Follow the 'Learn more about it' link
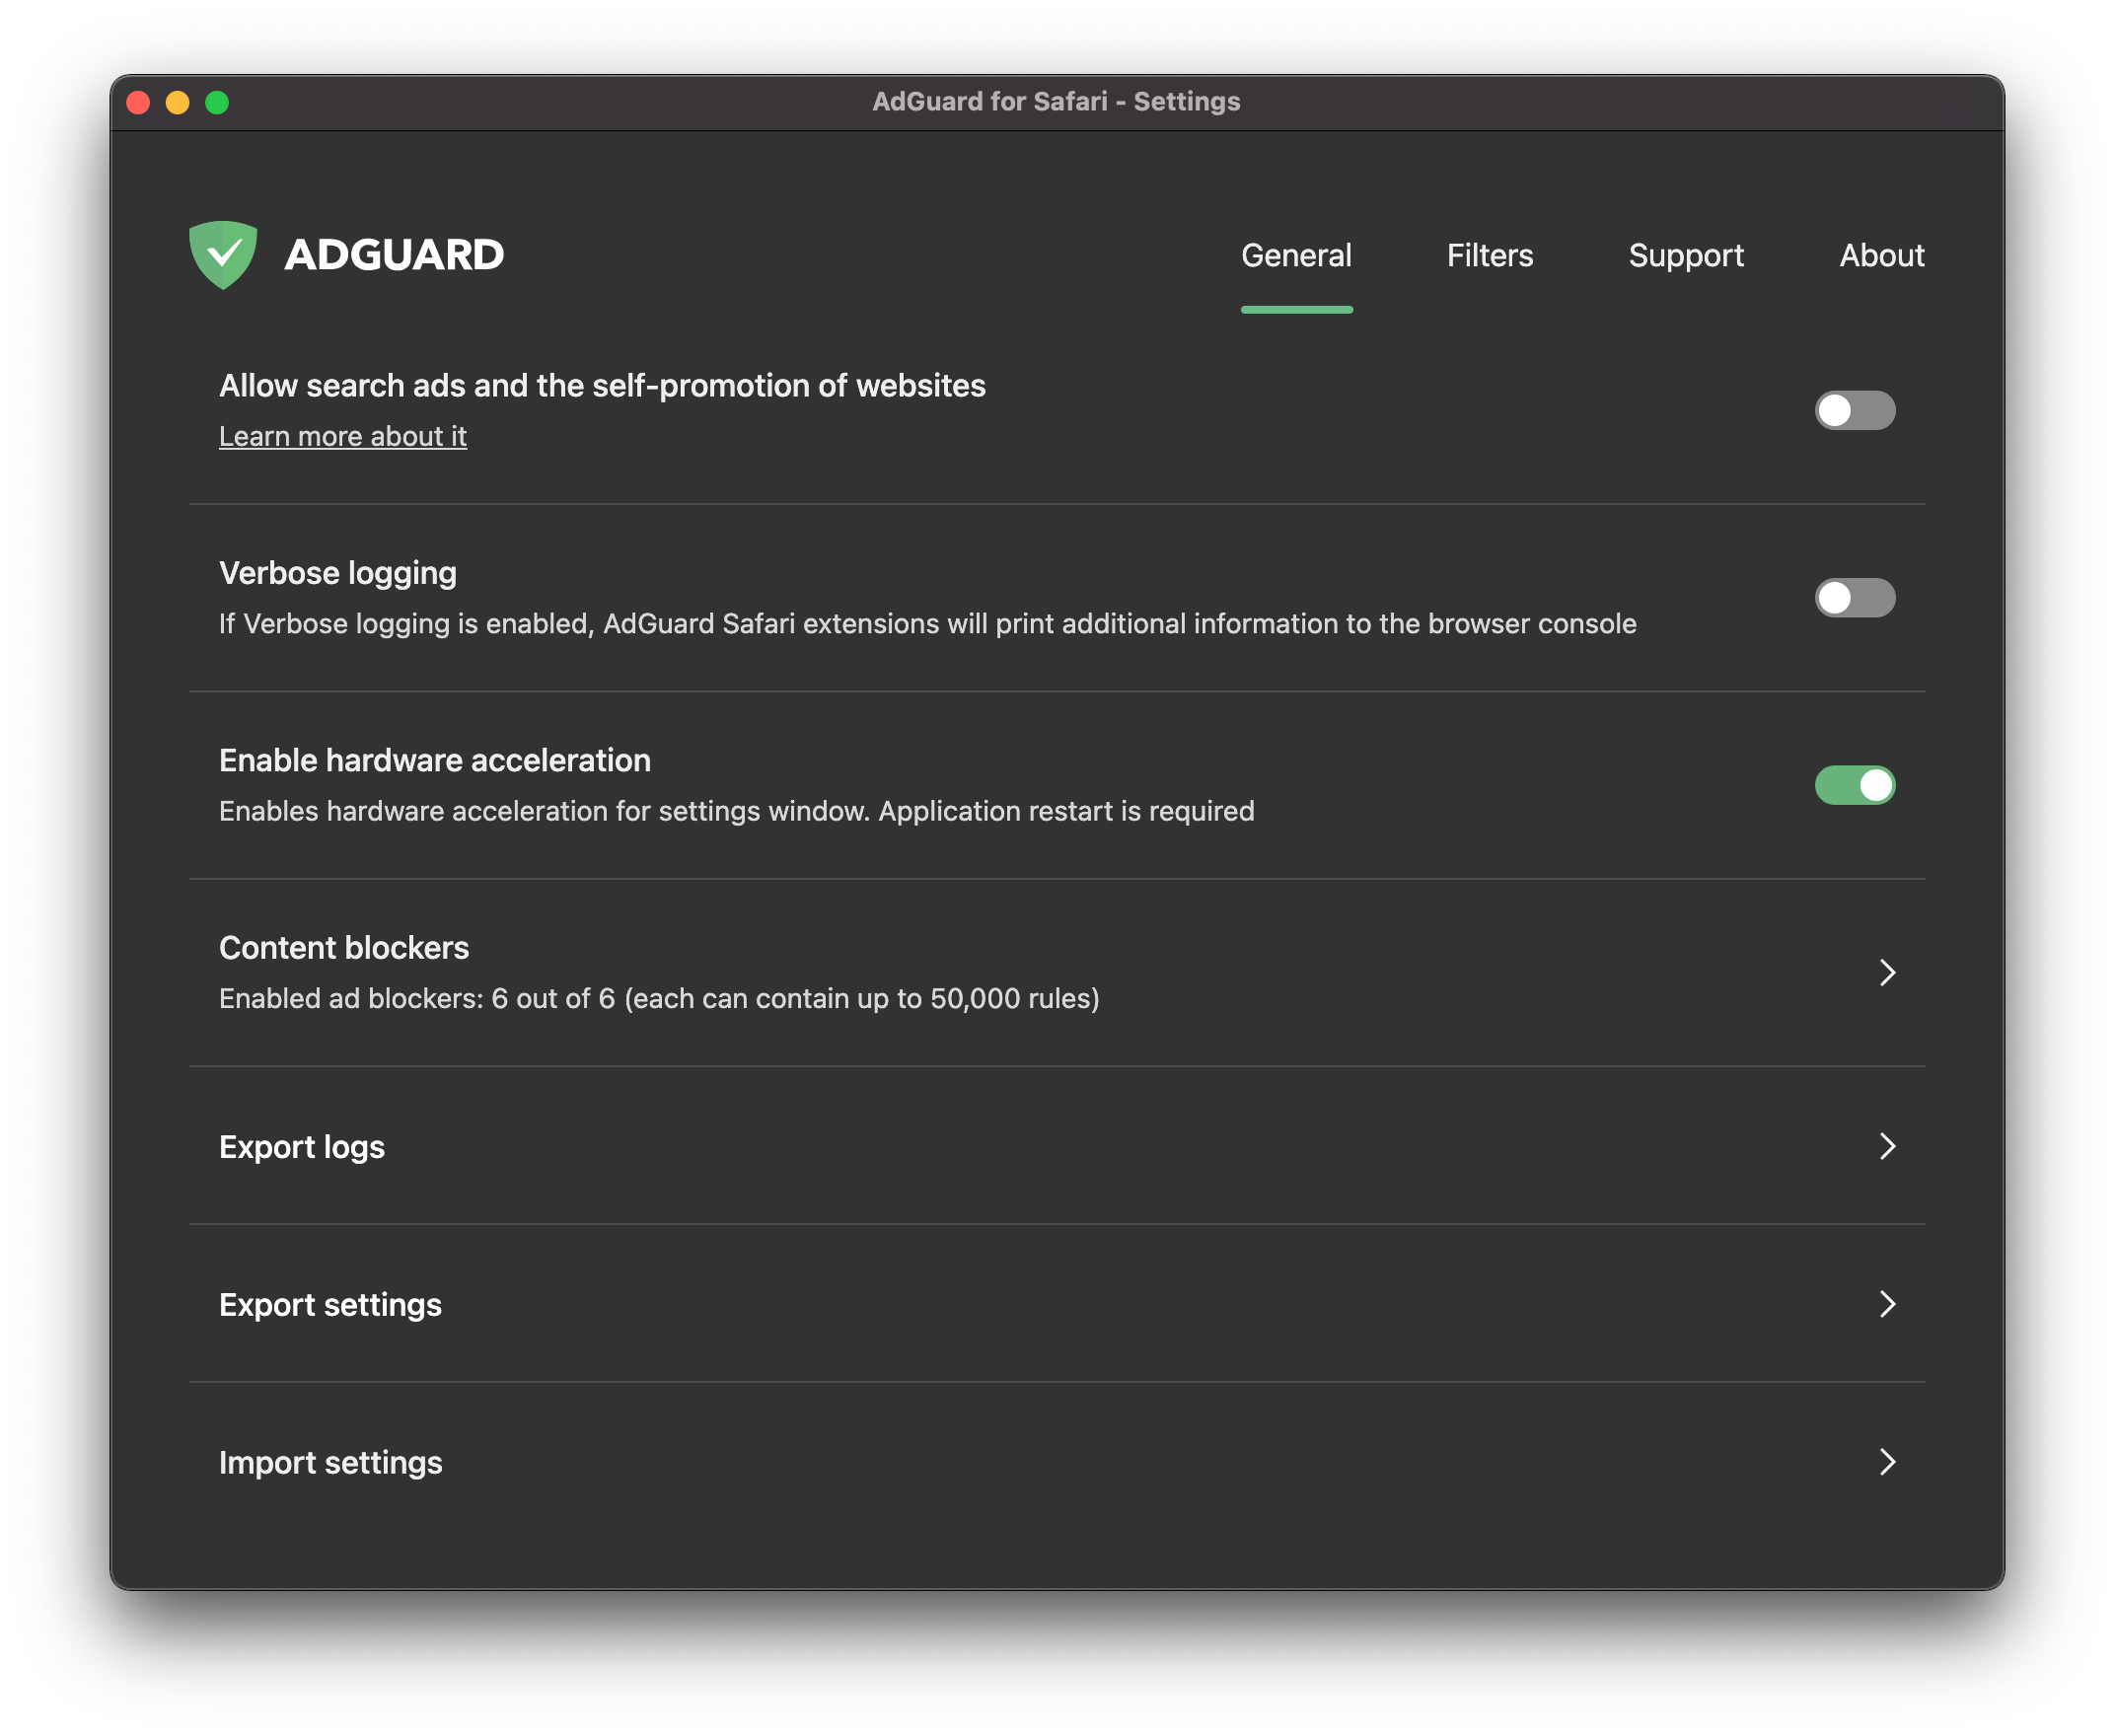The height and width of the screenshot is (1736, 2115). click(342, 436)
